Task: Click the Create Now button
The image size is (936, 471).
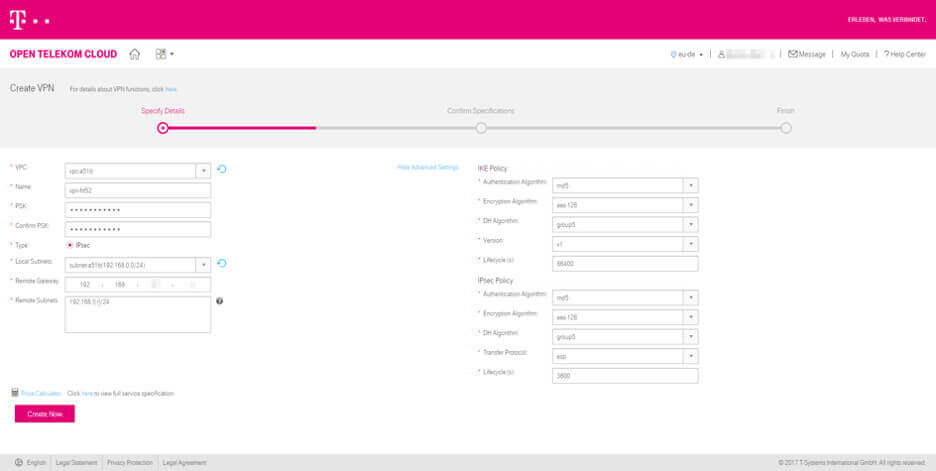Action: click(x=44, y=413)
